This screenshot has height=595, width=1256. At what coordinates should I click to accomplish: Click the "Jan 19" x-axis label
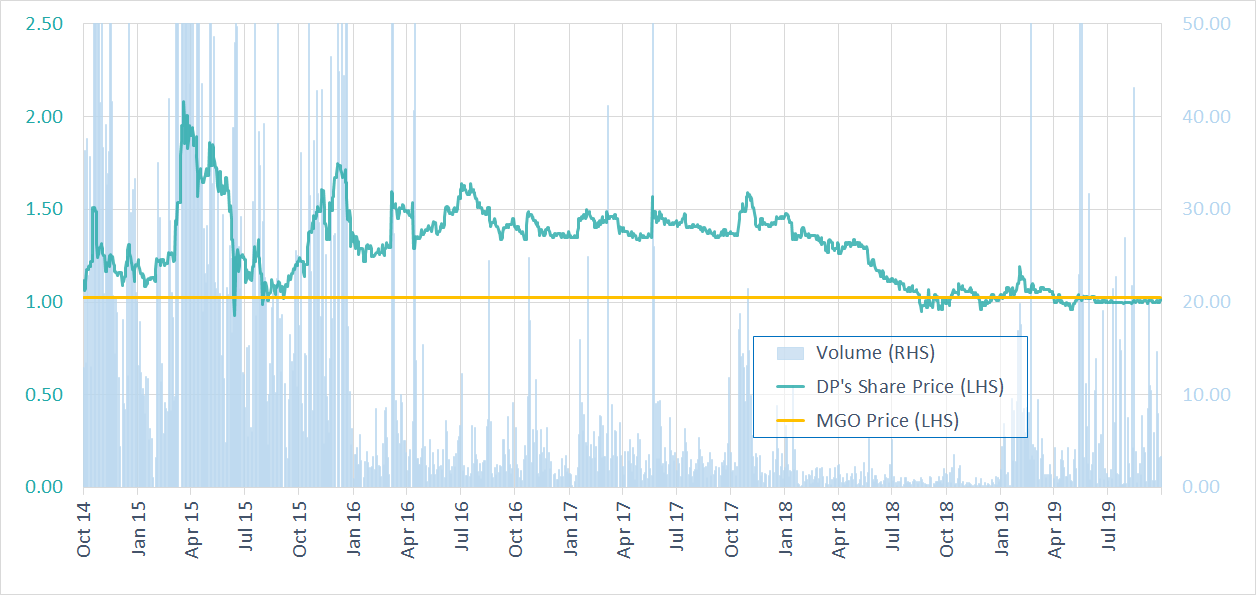pos(1001,531)
